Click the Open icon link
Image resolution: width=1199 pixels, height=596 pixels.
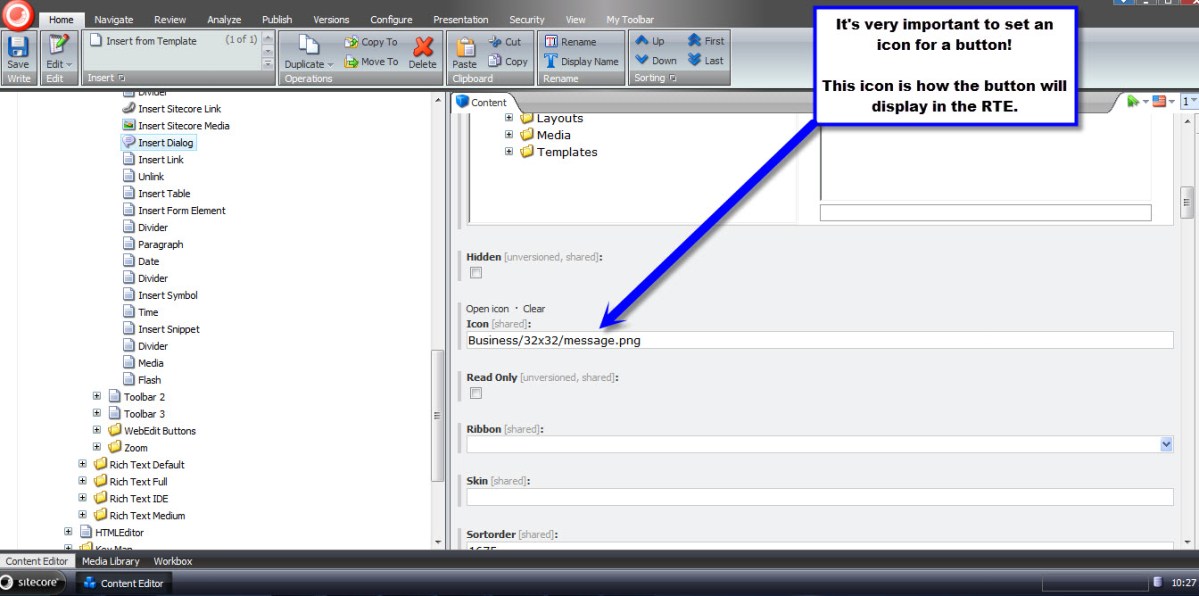click(487, 309)
